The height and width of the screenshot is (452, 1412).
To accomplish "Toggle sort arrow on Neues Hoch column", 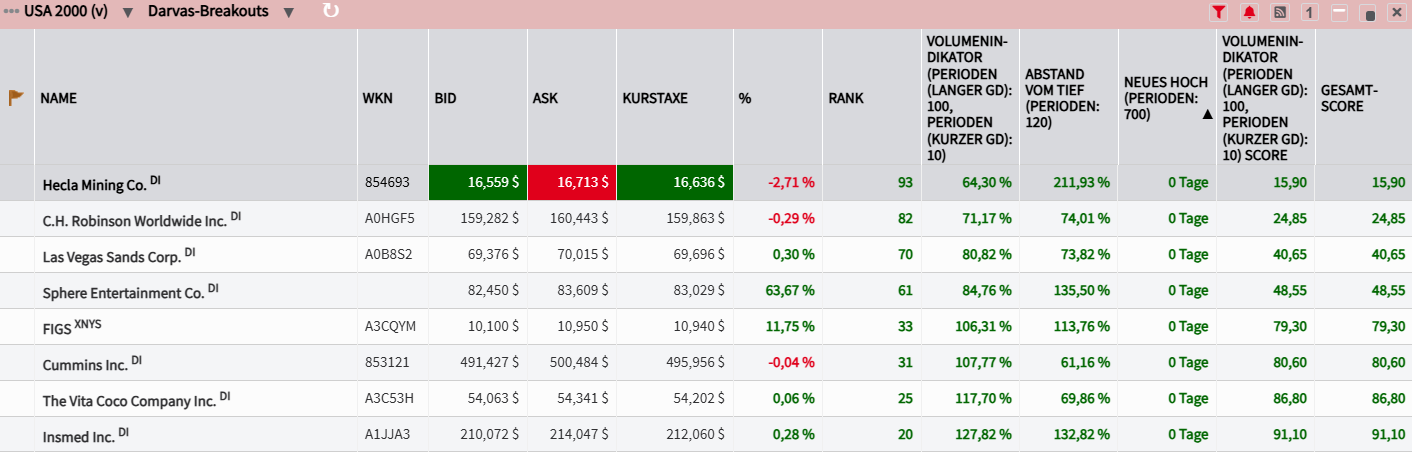I will [x=1207, y=115].
